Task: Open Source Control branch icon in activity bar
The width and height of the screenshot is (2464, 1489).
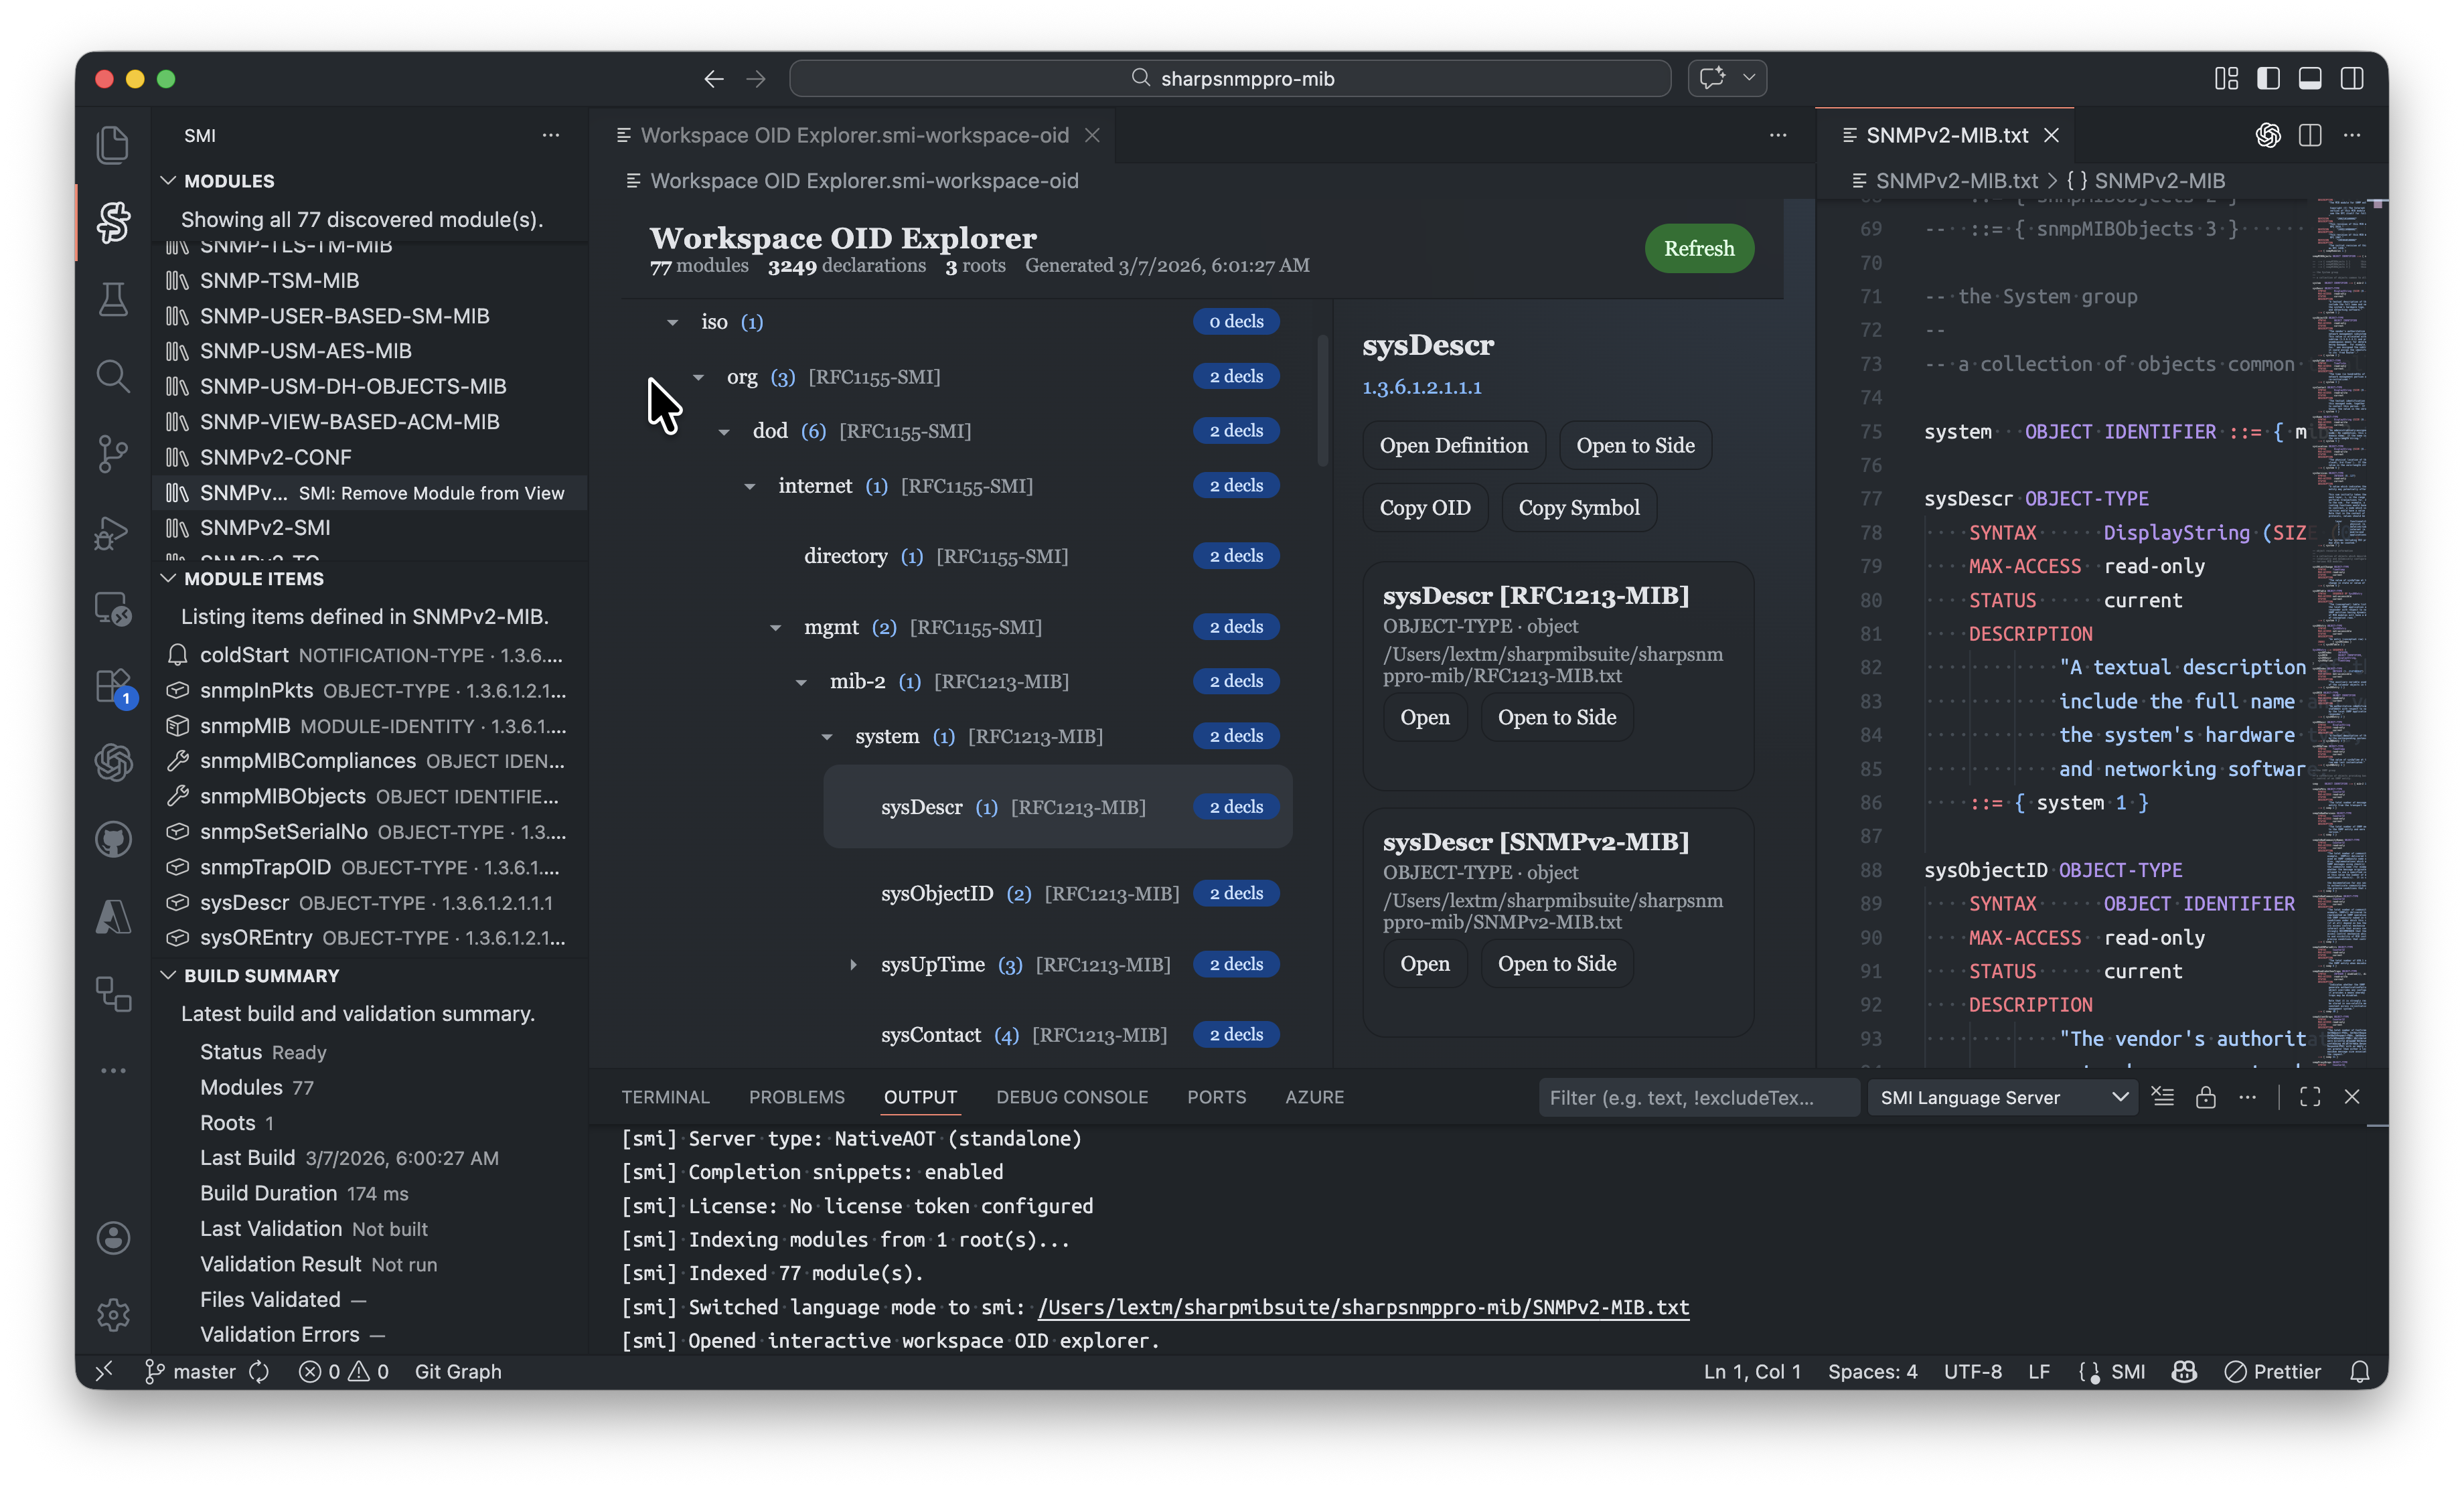Action: [113, 454]
